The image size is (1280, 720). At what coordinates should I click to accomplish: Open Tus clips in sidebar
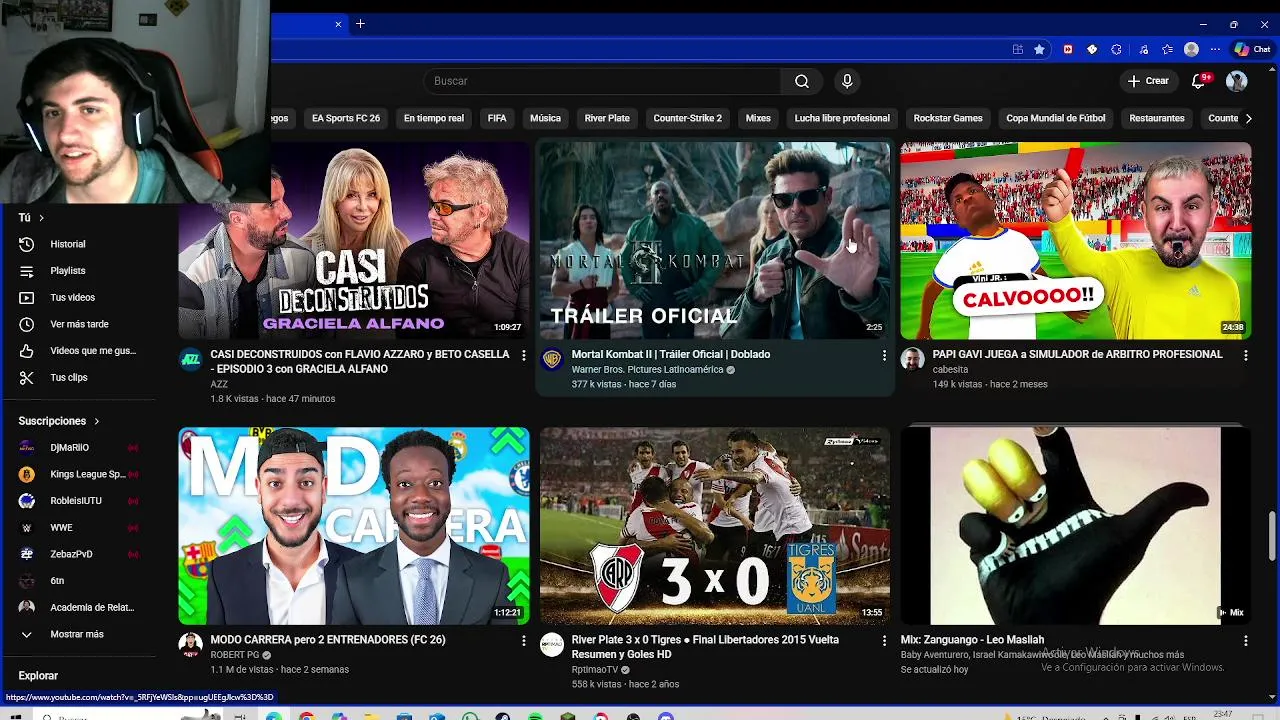tap(68, 378)
